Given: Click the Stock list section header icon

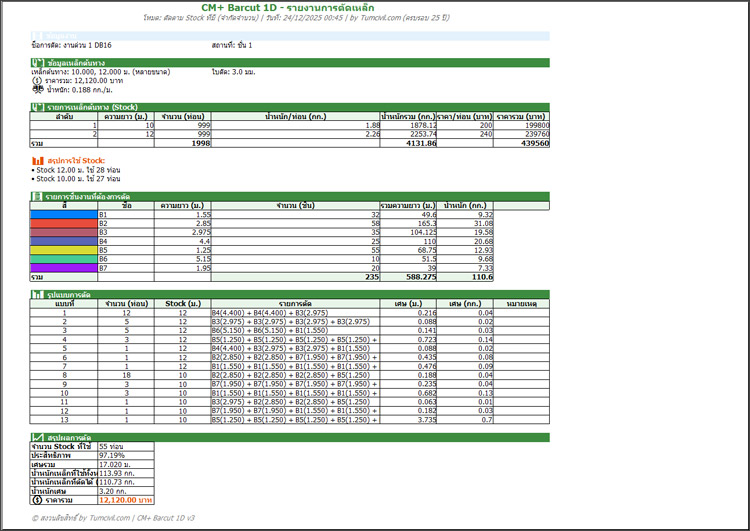Looking at the screenshot, I should click(x=37, y=105).
